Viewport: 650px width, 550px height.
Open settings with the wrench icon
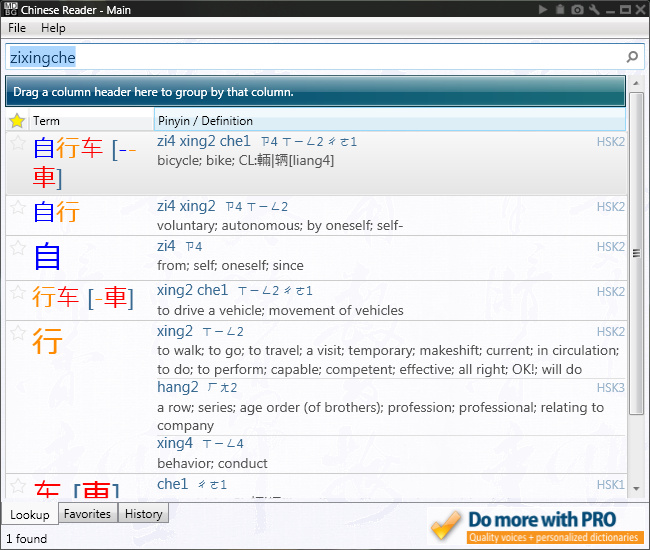[x=594, y=10]
